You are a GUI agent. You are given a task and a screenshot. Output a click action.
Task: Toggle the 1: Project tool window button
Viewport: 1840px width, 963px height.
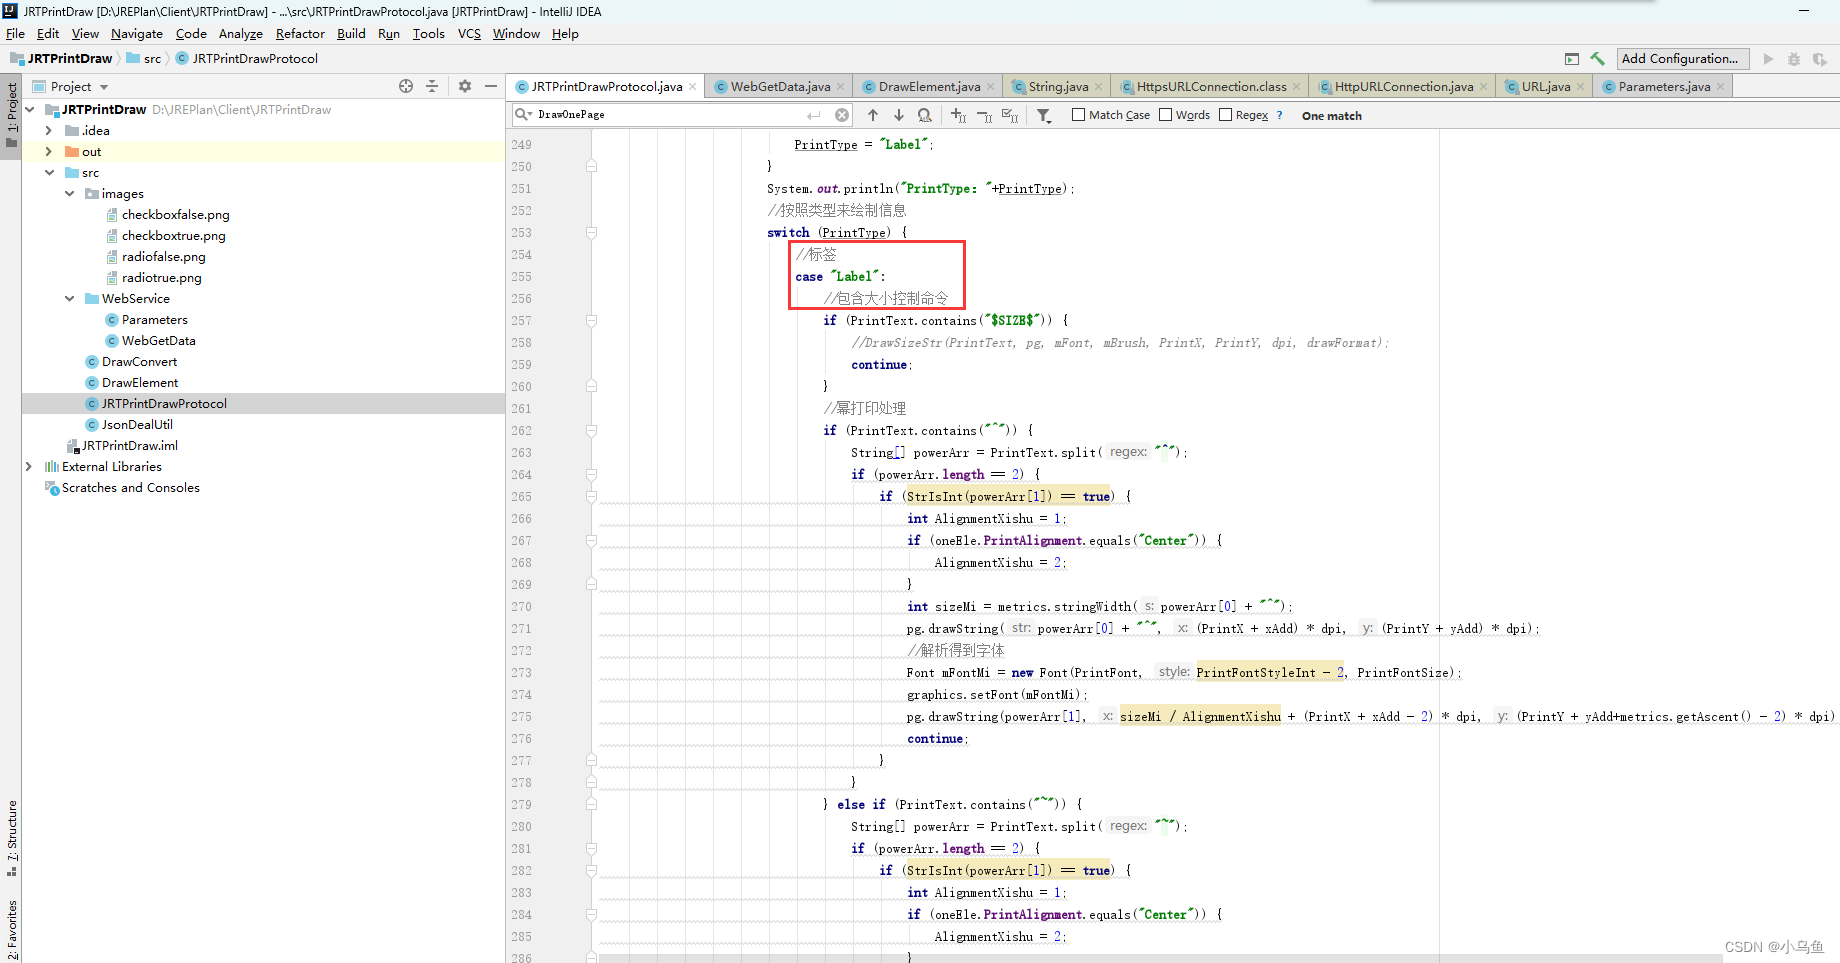[12, 115]
